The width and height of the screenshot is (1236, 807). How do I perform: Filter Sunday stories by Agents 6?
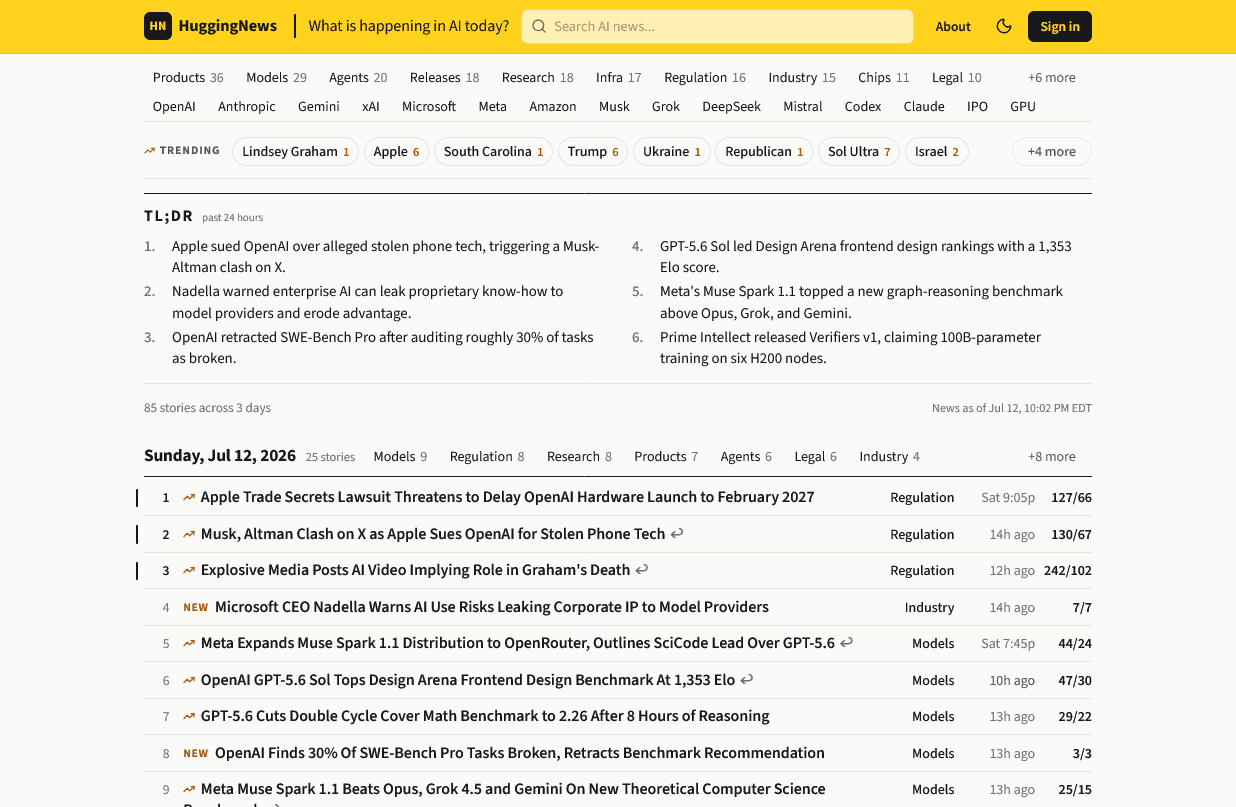pyautogui.click(x=746, y=456)
